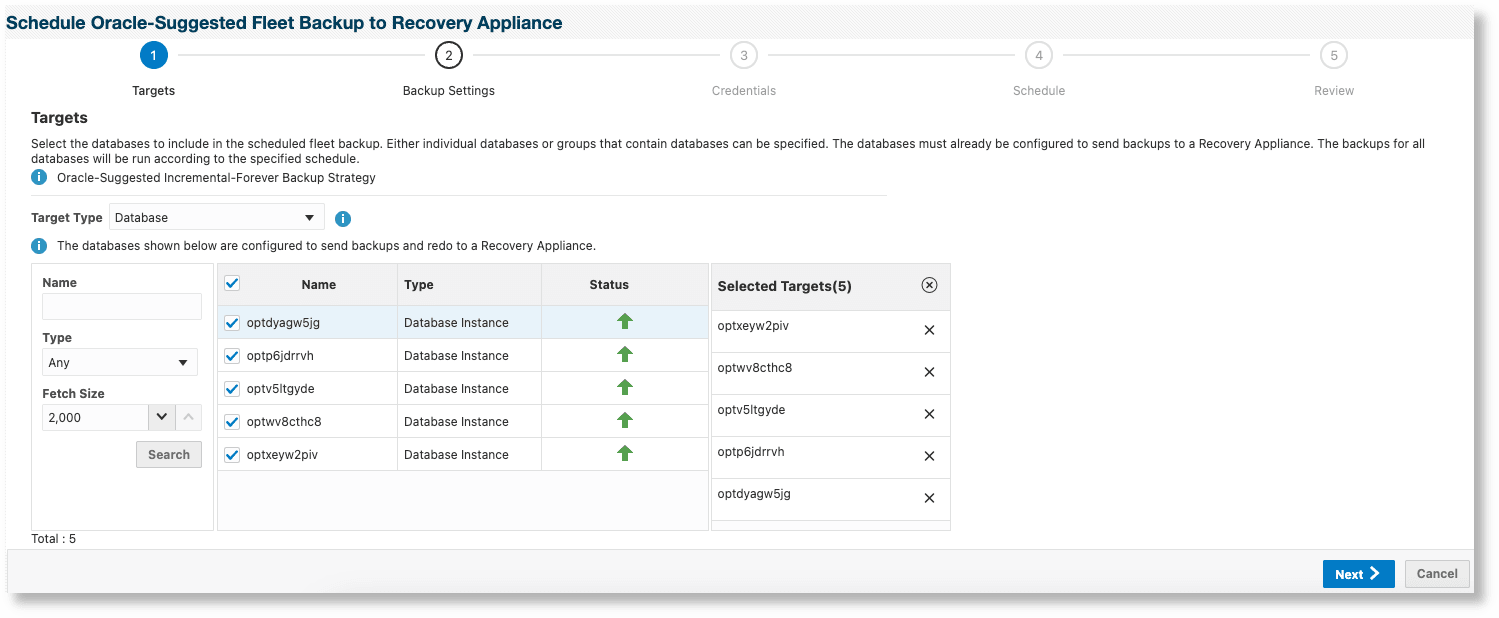Remove optv5ltgyde from Selected Targets
1499x618 pixels.
[x=929, y=414]
